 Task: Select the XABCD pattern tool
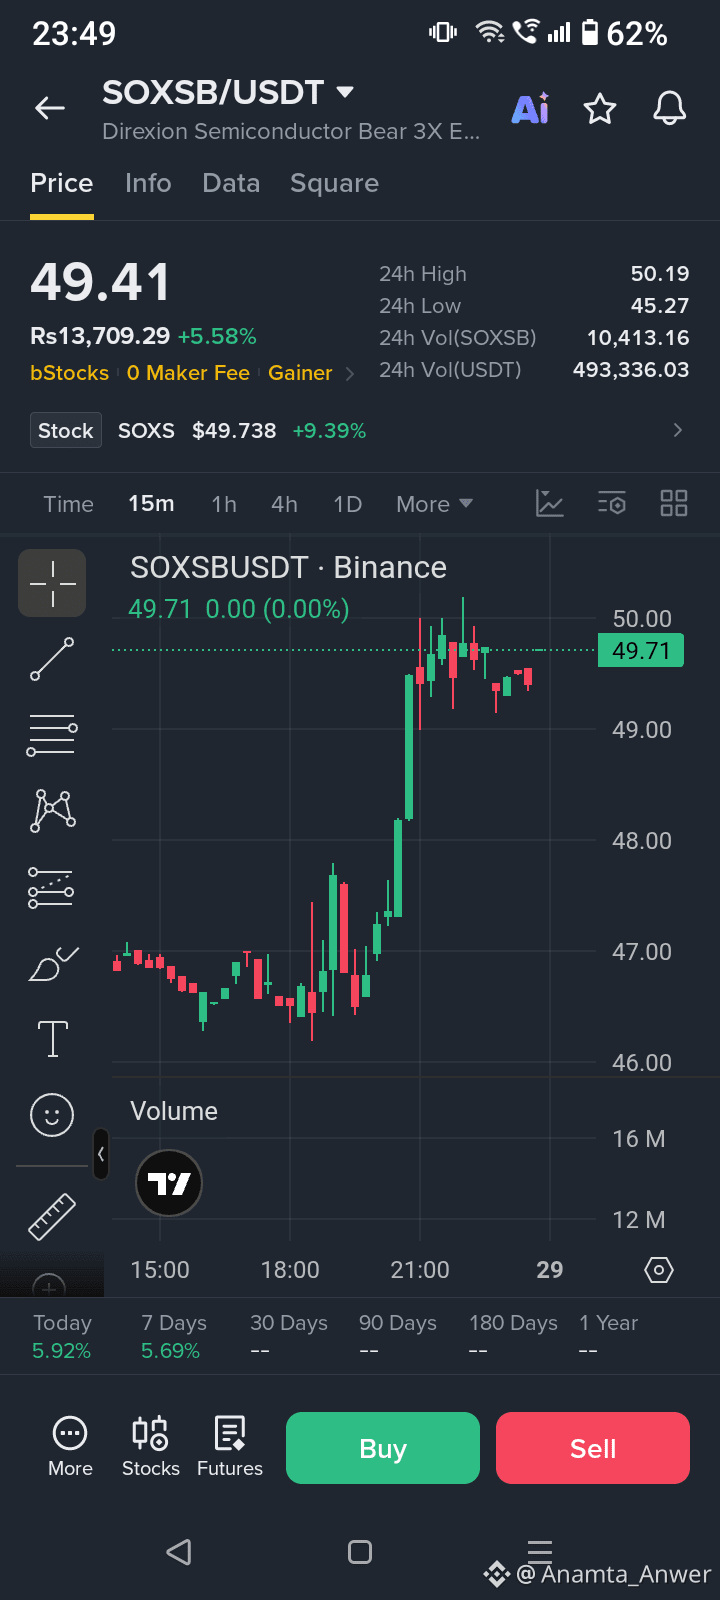pos(52,811)
